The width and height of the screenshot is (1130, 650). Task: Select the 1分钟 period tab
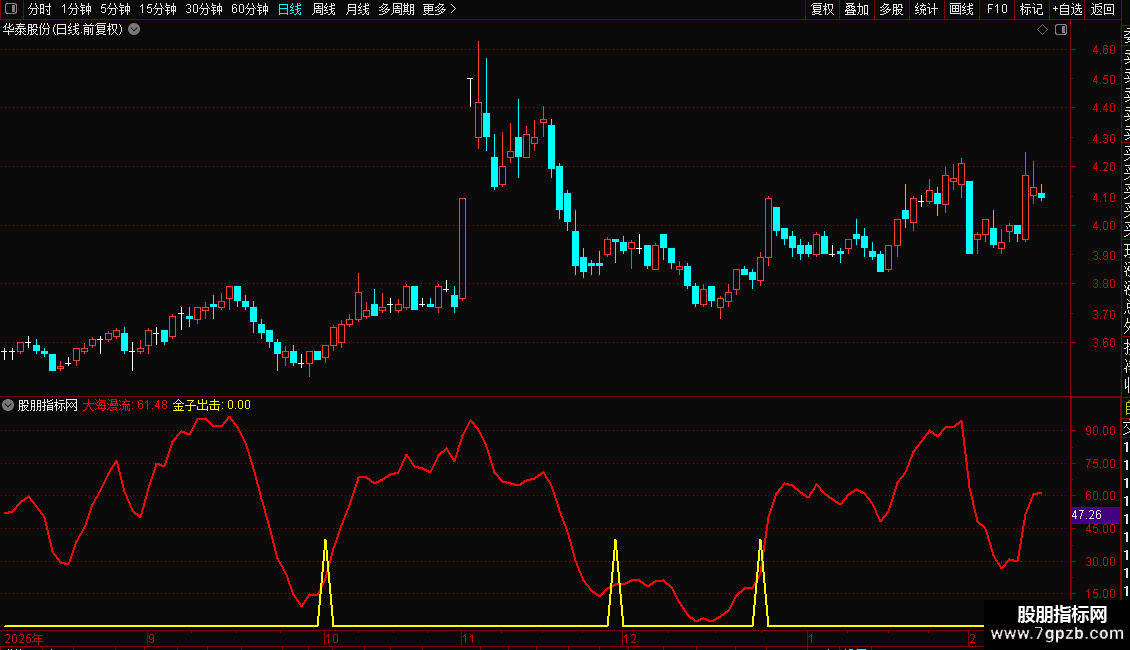[x=76, y=9]
